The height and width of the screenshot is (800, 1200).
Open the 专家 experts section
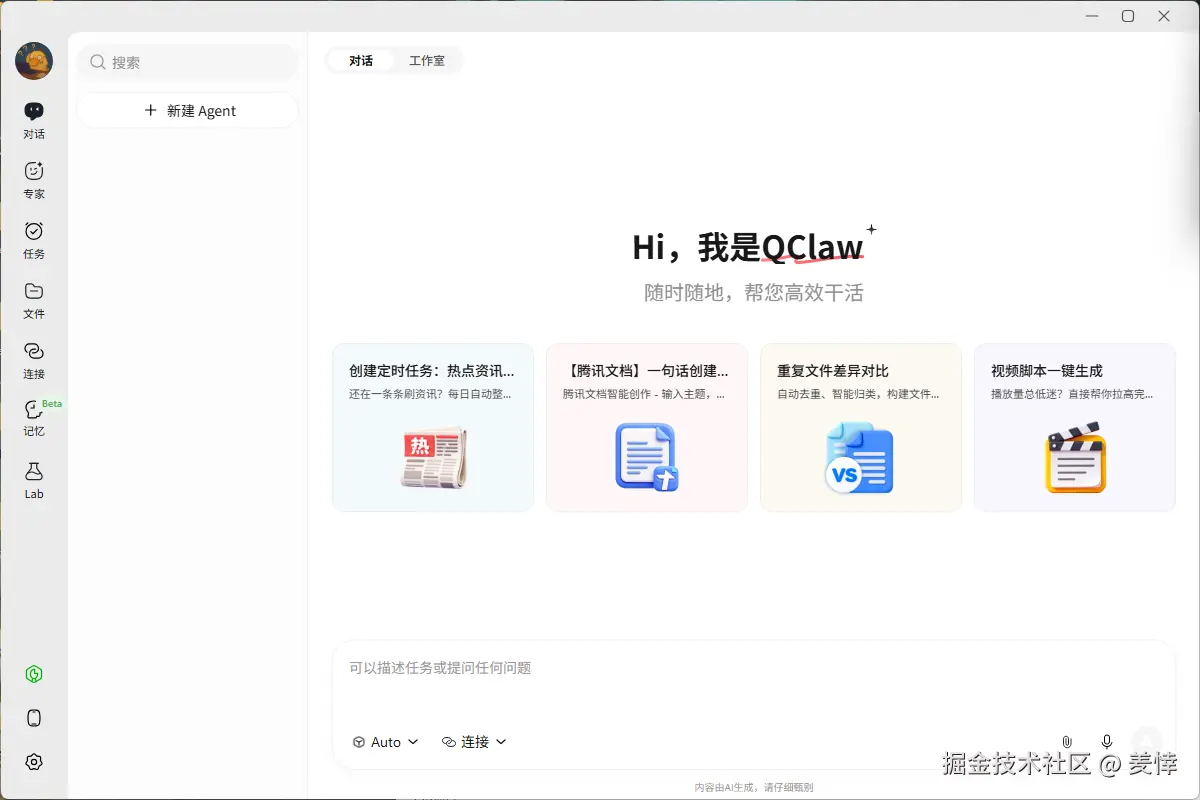(34, 180)
